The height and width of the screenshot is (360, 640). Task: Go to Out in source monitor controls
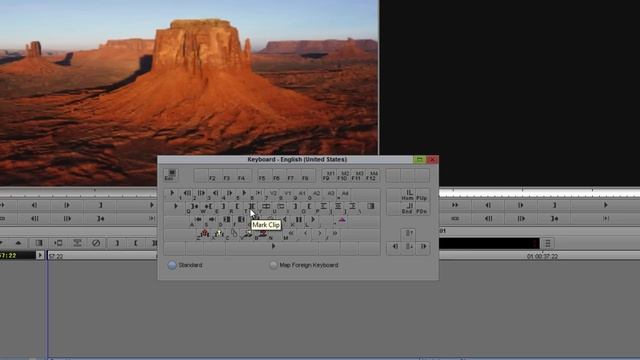pyautogui.click(x=100, y=218)
